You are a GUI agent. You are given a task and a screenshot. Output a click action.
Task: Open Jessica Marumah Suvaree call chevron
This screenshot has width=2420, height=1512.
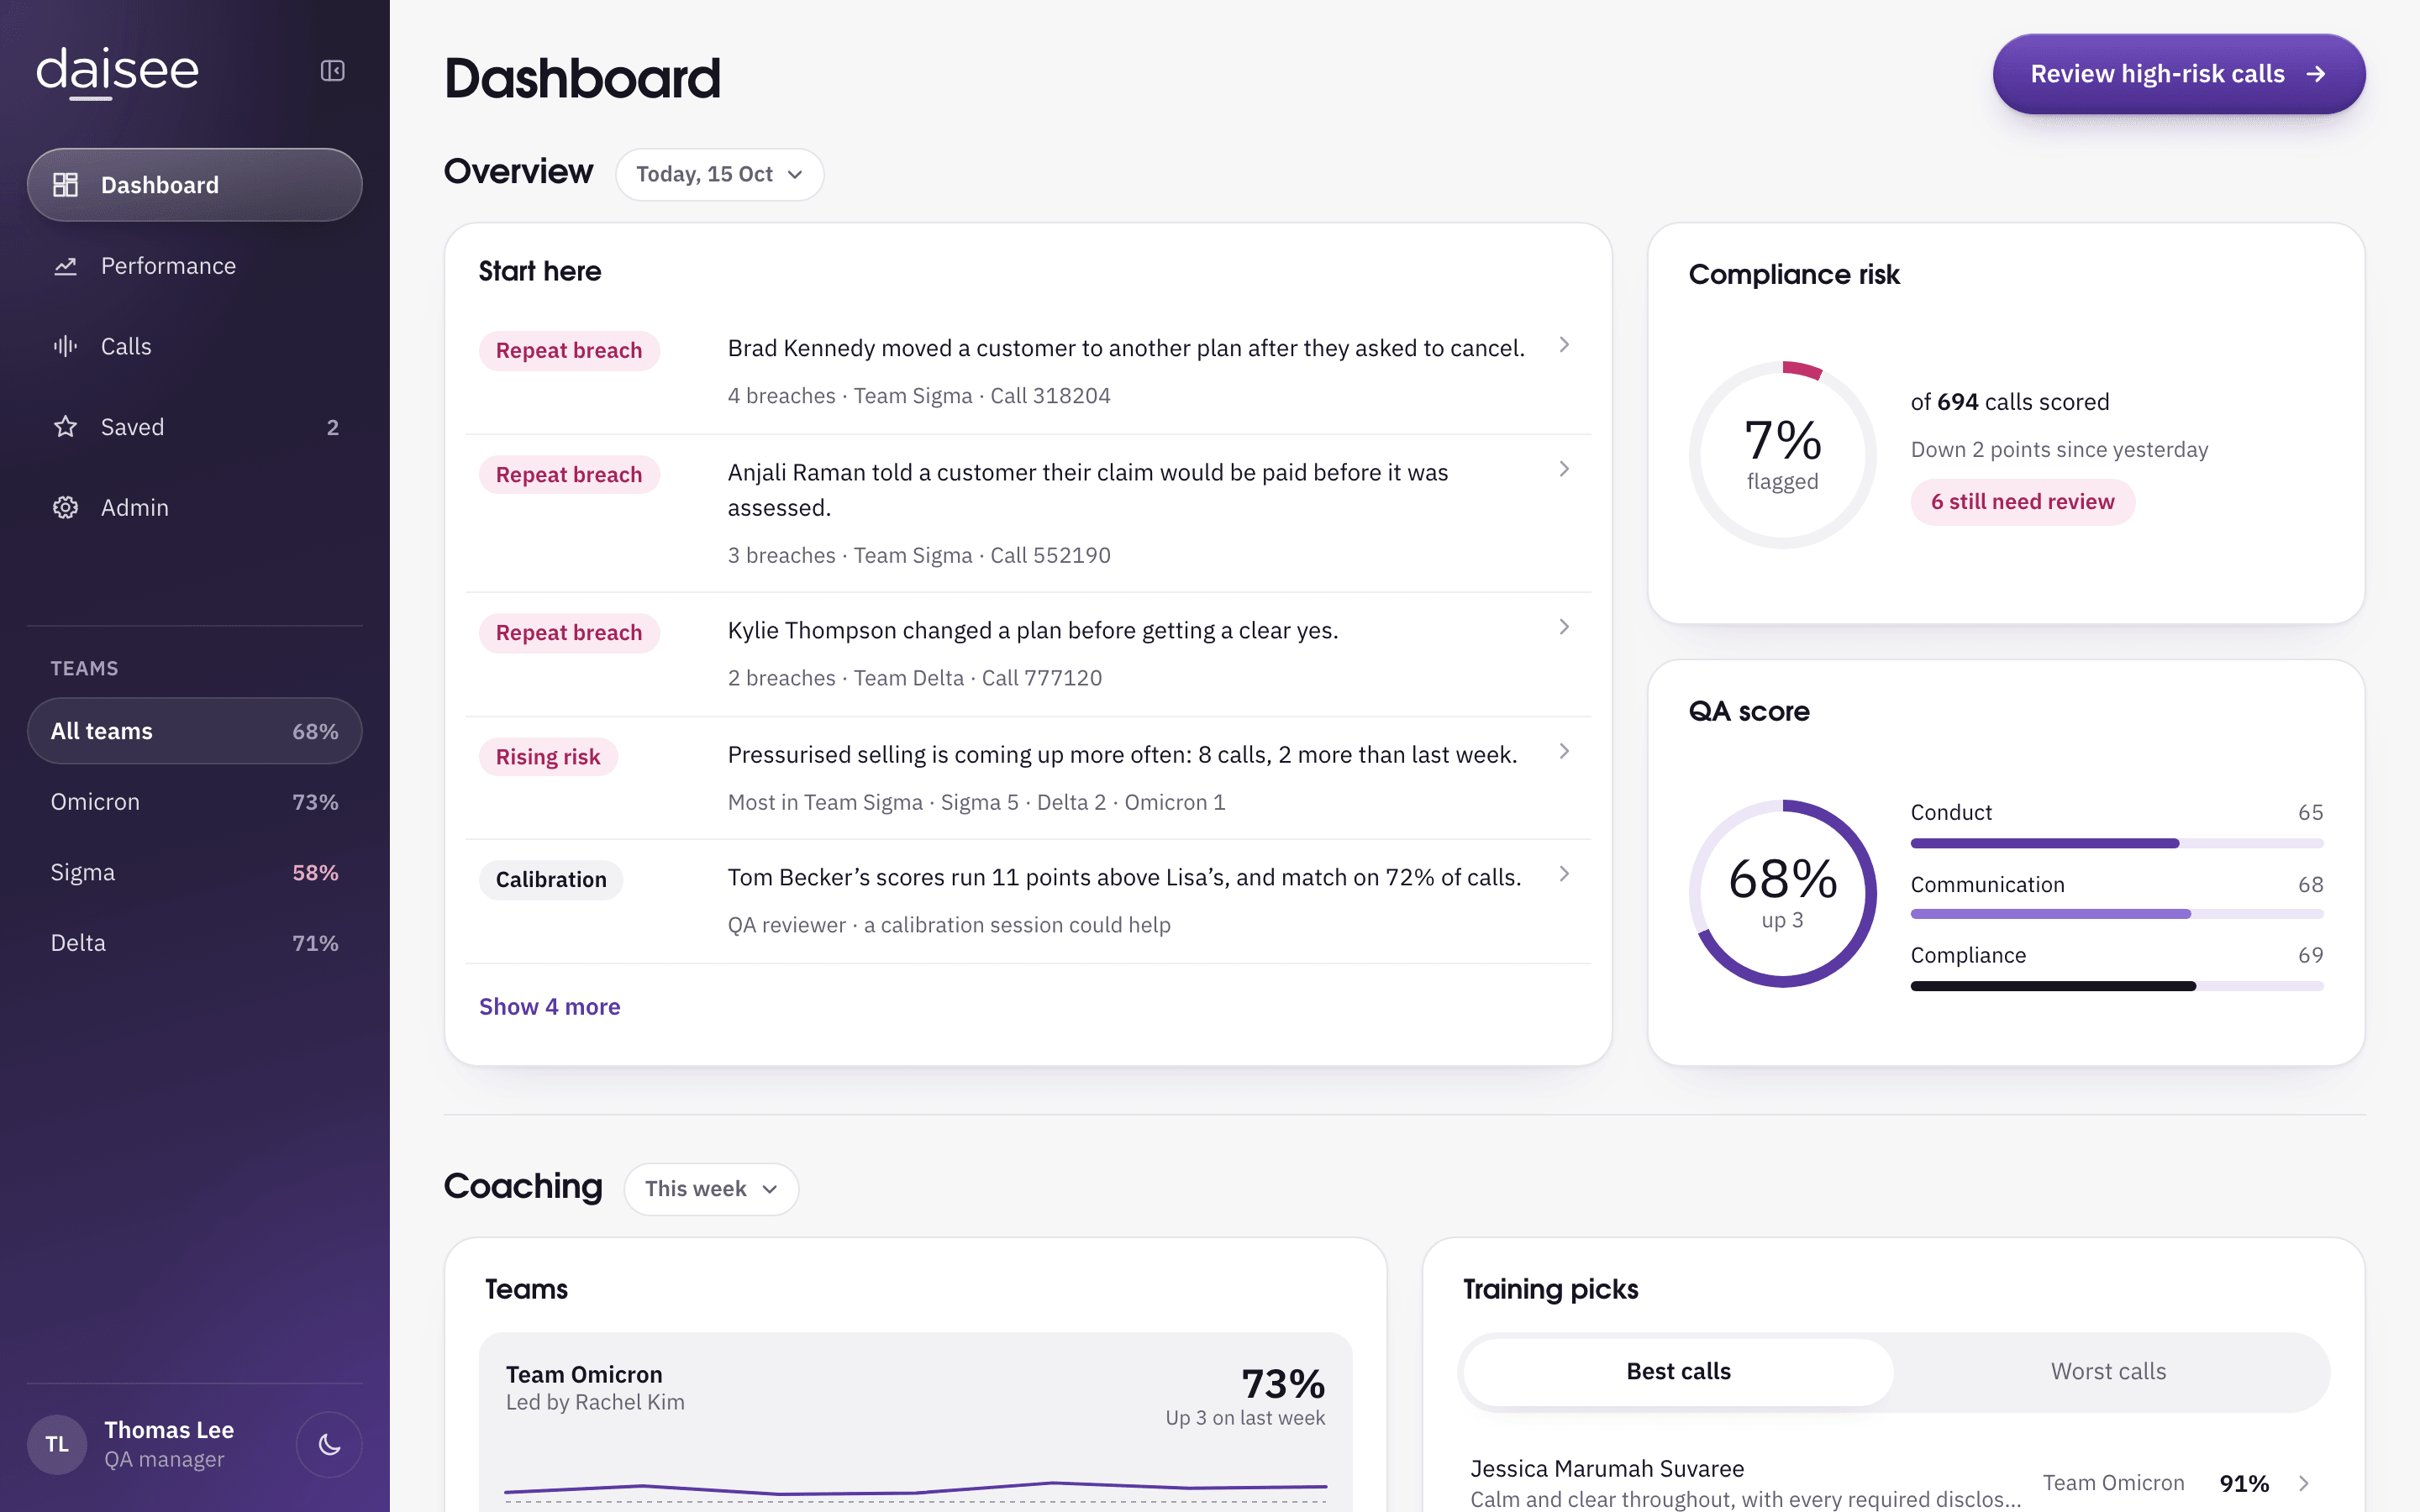pos(2304,1483)
